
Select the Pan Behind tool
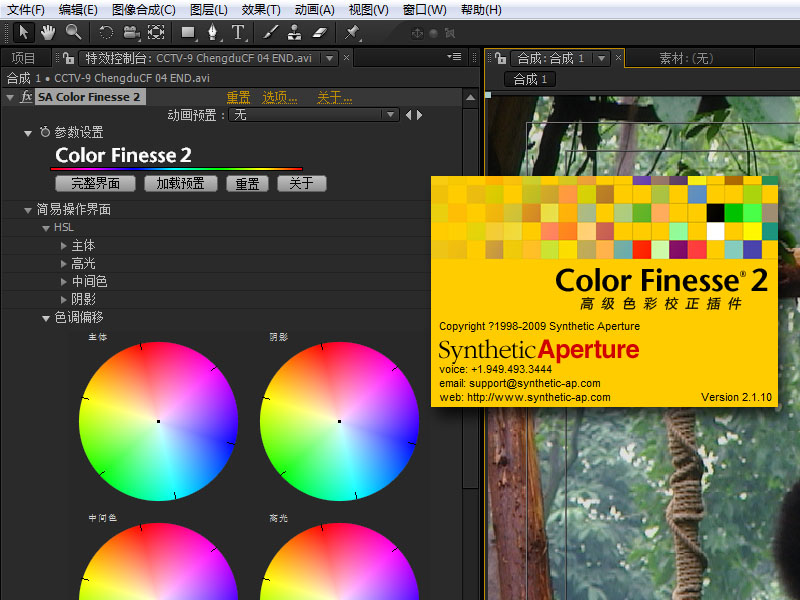[156, 33]
